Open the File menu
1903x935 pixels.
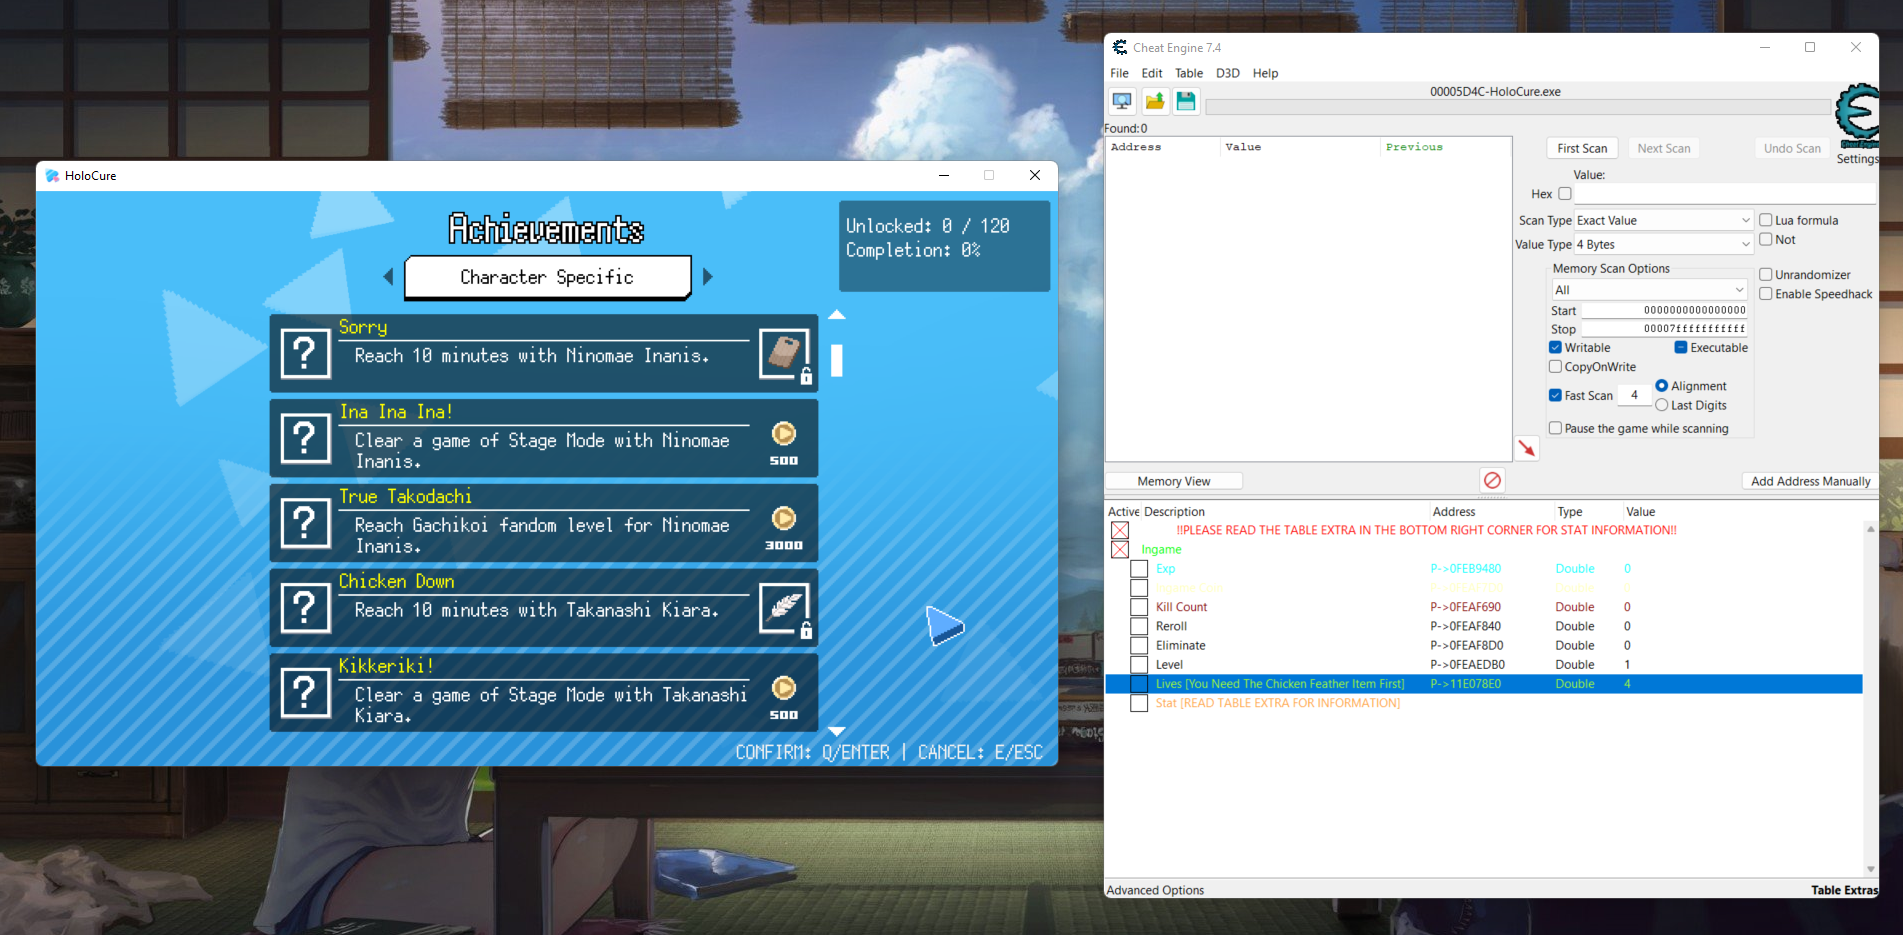click(x=1119, y=73)
